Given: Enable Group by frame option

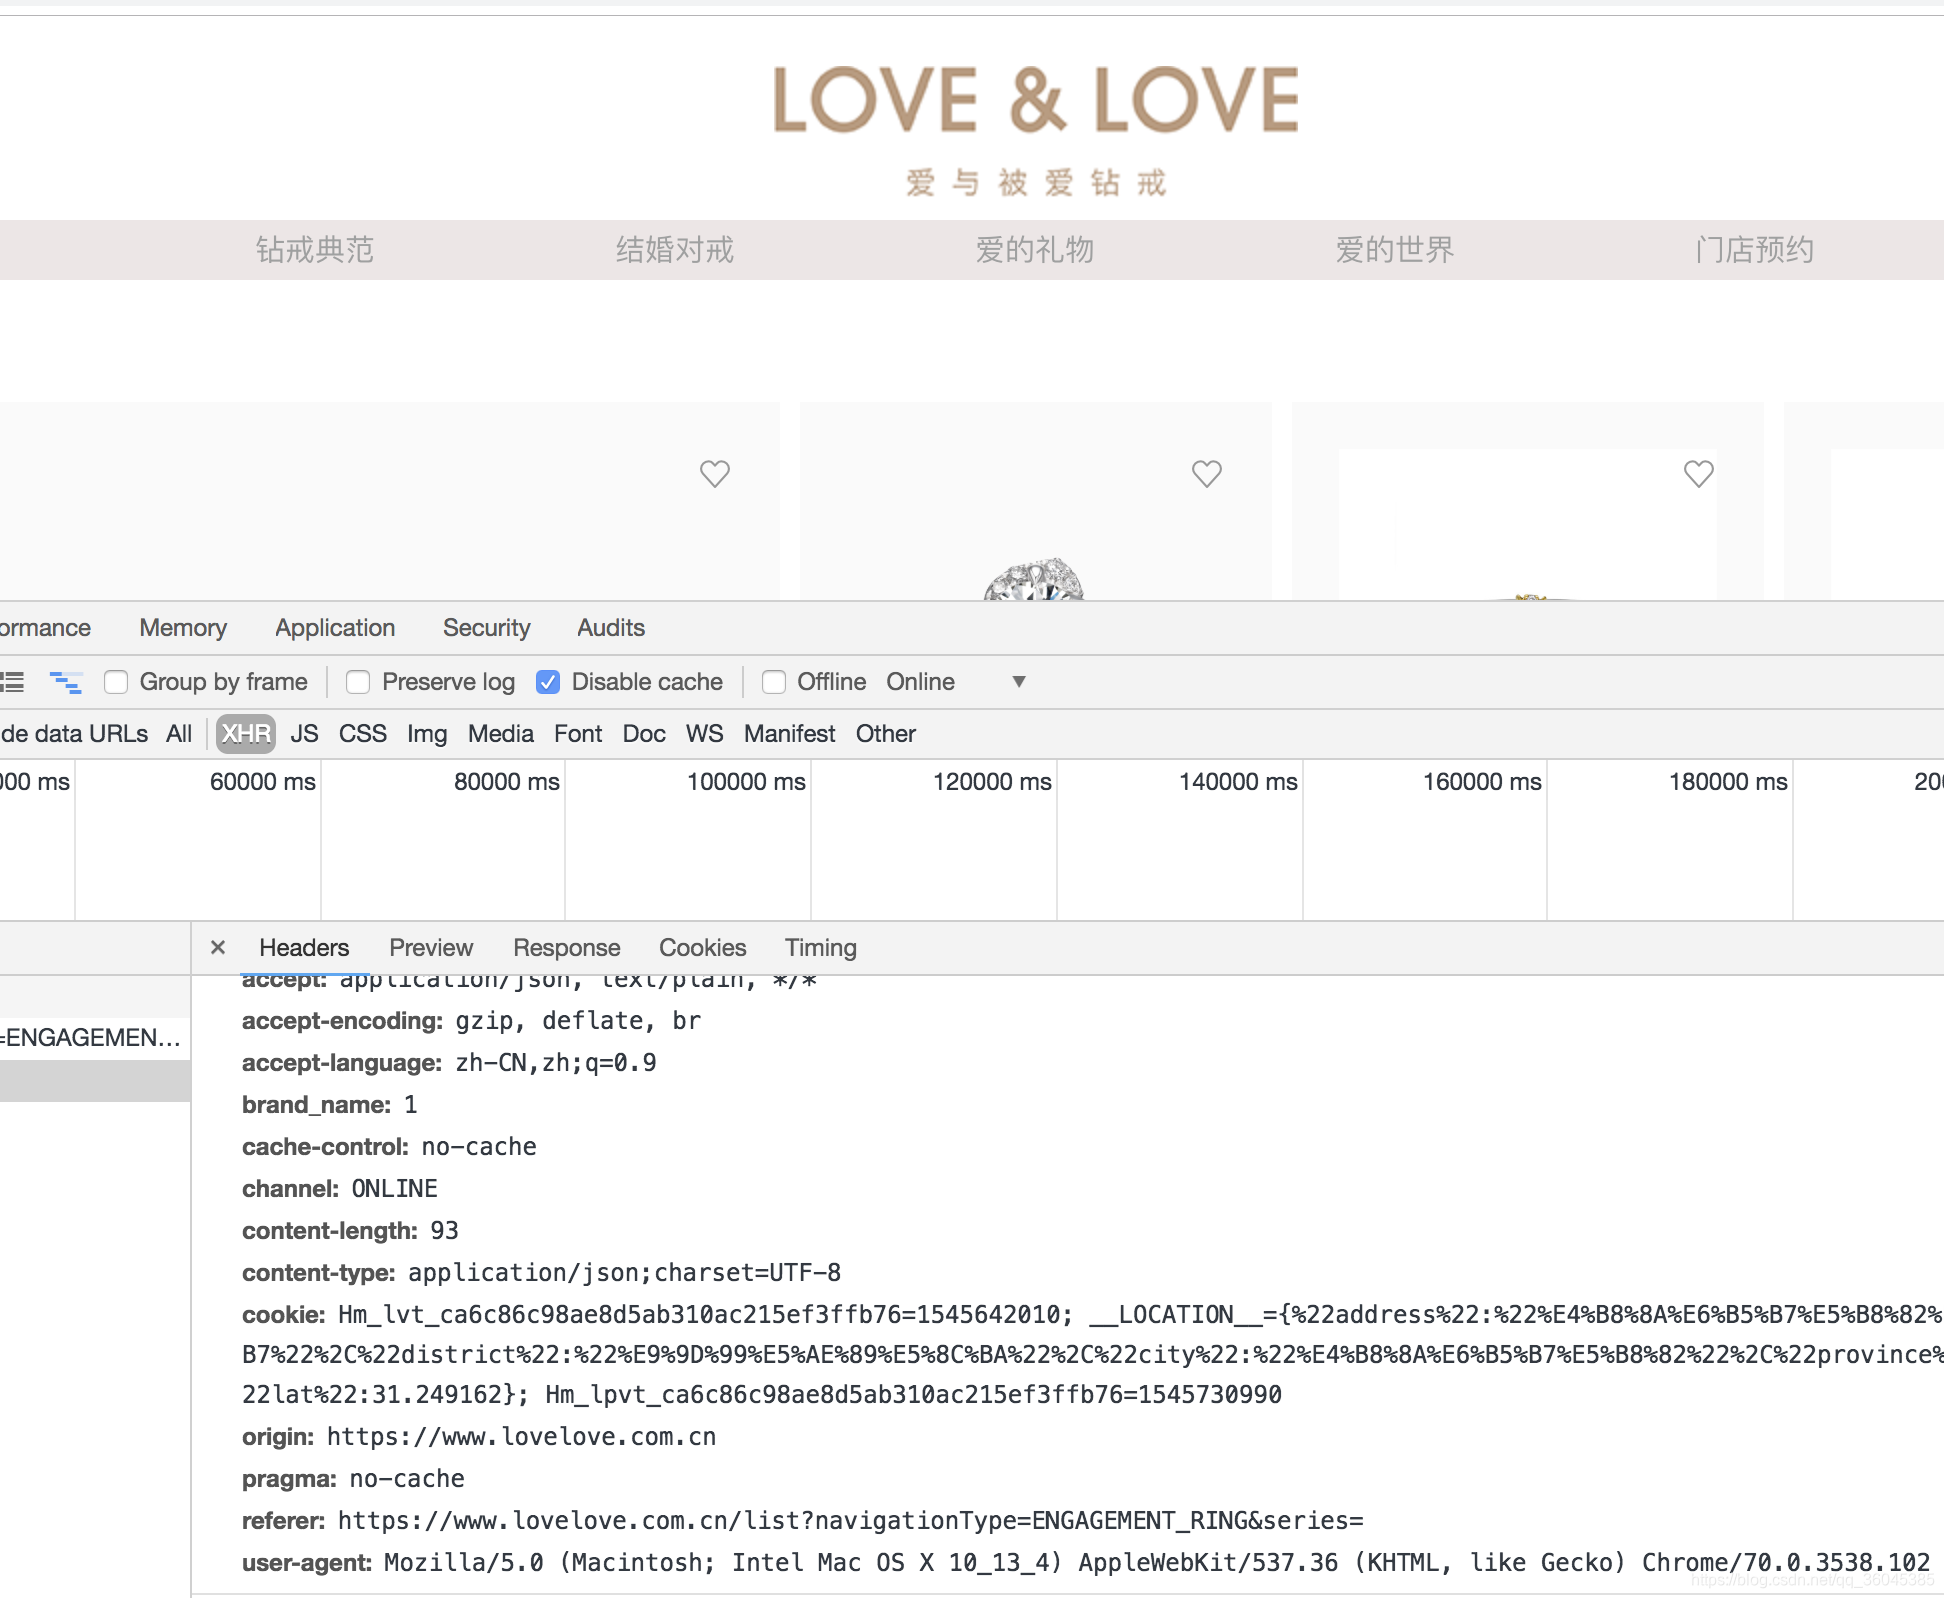Looking at the screenshot, I should coord(116,681).
